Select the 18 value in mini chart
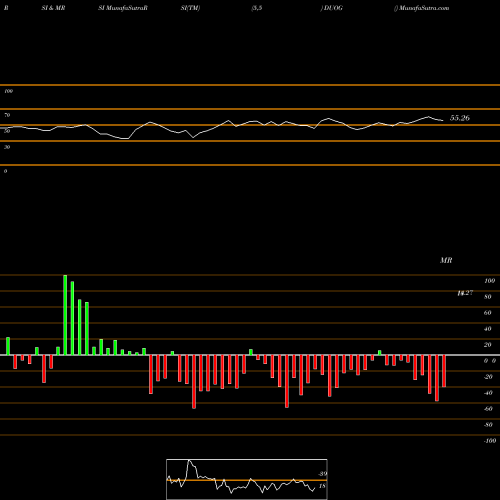The width and height of the screenshot is (500, 500). [x=322, y=486]
